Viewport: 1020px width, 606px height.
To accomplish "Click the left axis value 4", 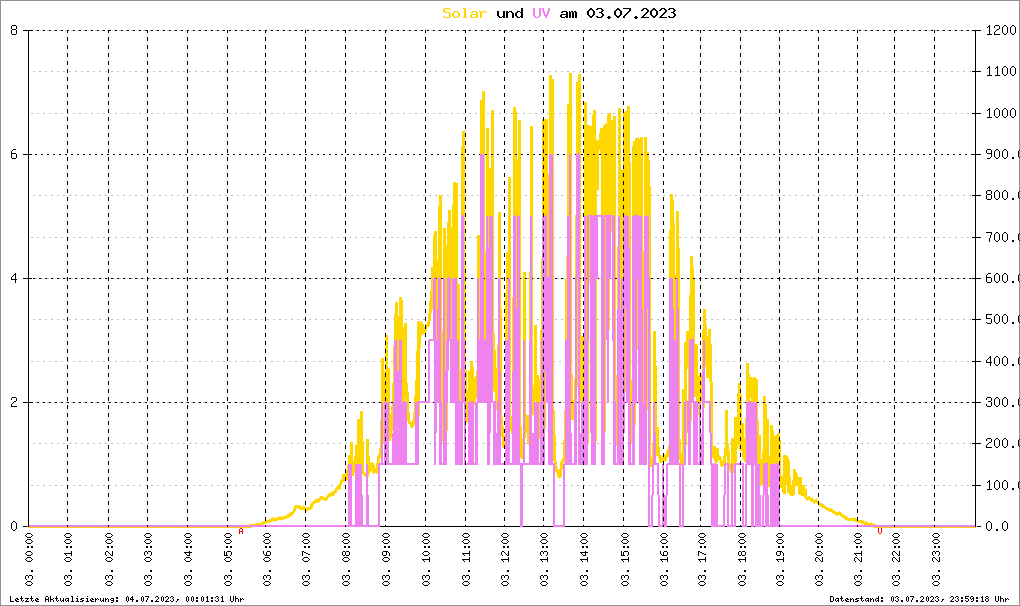I will [14, 278].
